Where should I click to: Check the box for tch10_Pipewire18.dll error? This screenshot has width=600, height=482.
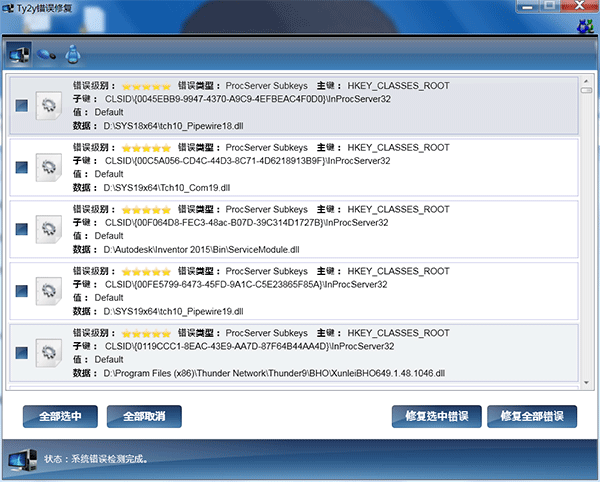click(21, 106)
